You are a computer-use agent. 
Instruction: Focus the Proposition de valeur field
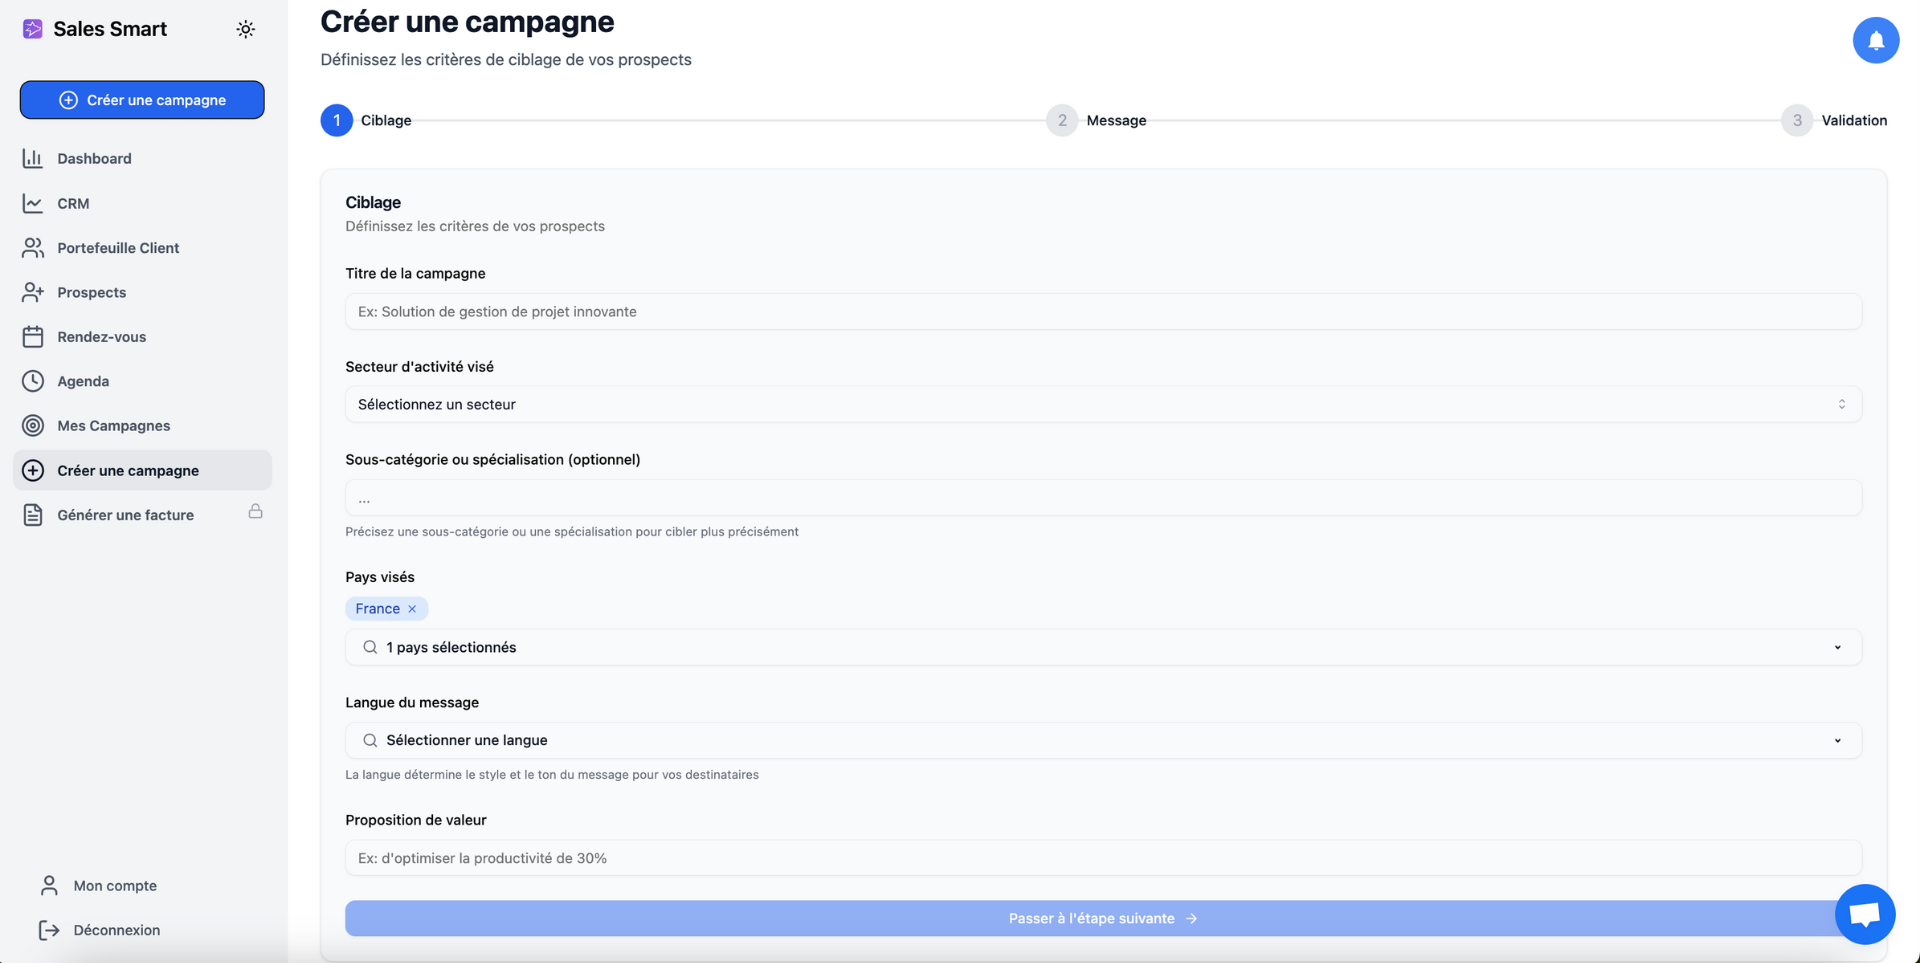[x=1103, y=858]
